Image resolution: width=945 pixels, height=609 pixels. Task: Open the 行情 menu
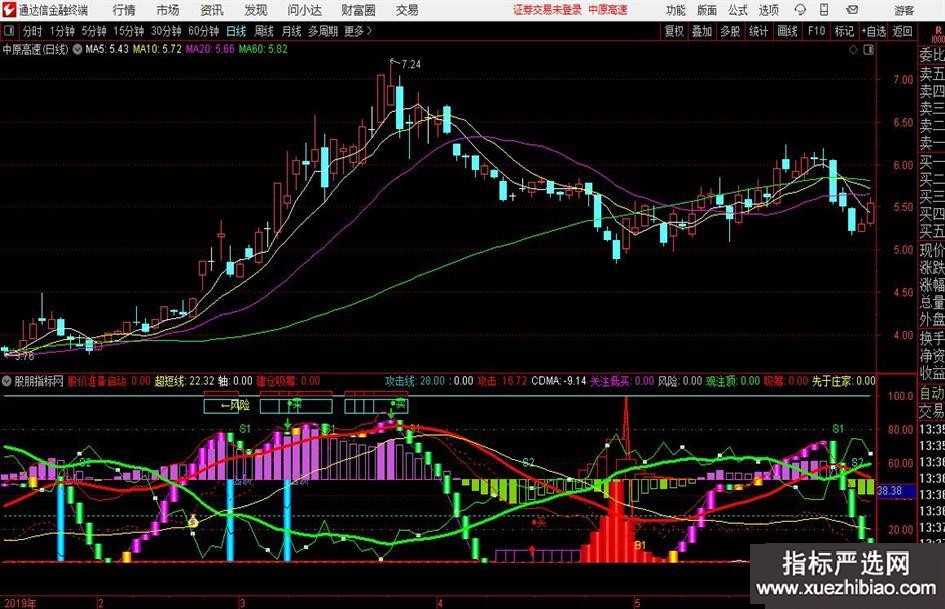(124, 10)
